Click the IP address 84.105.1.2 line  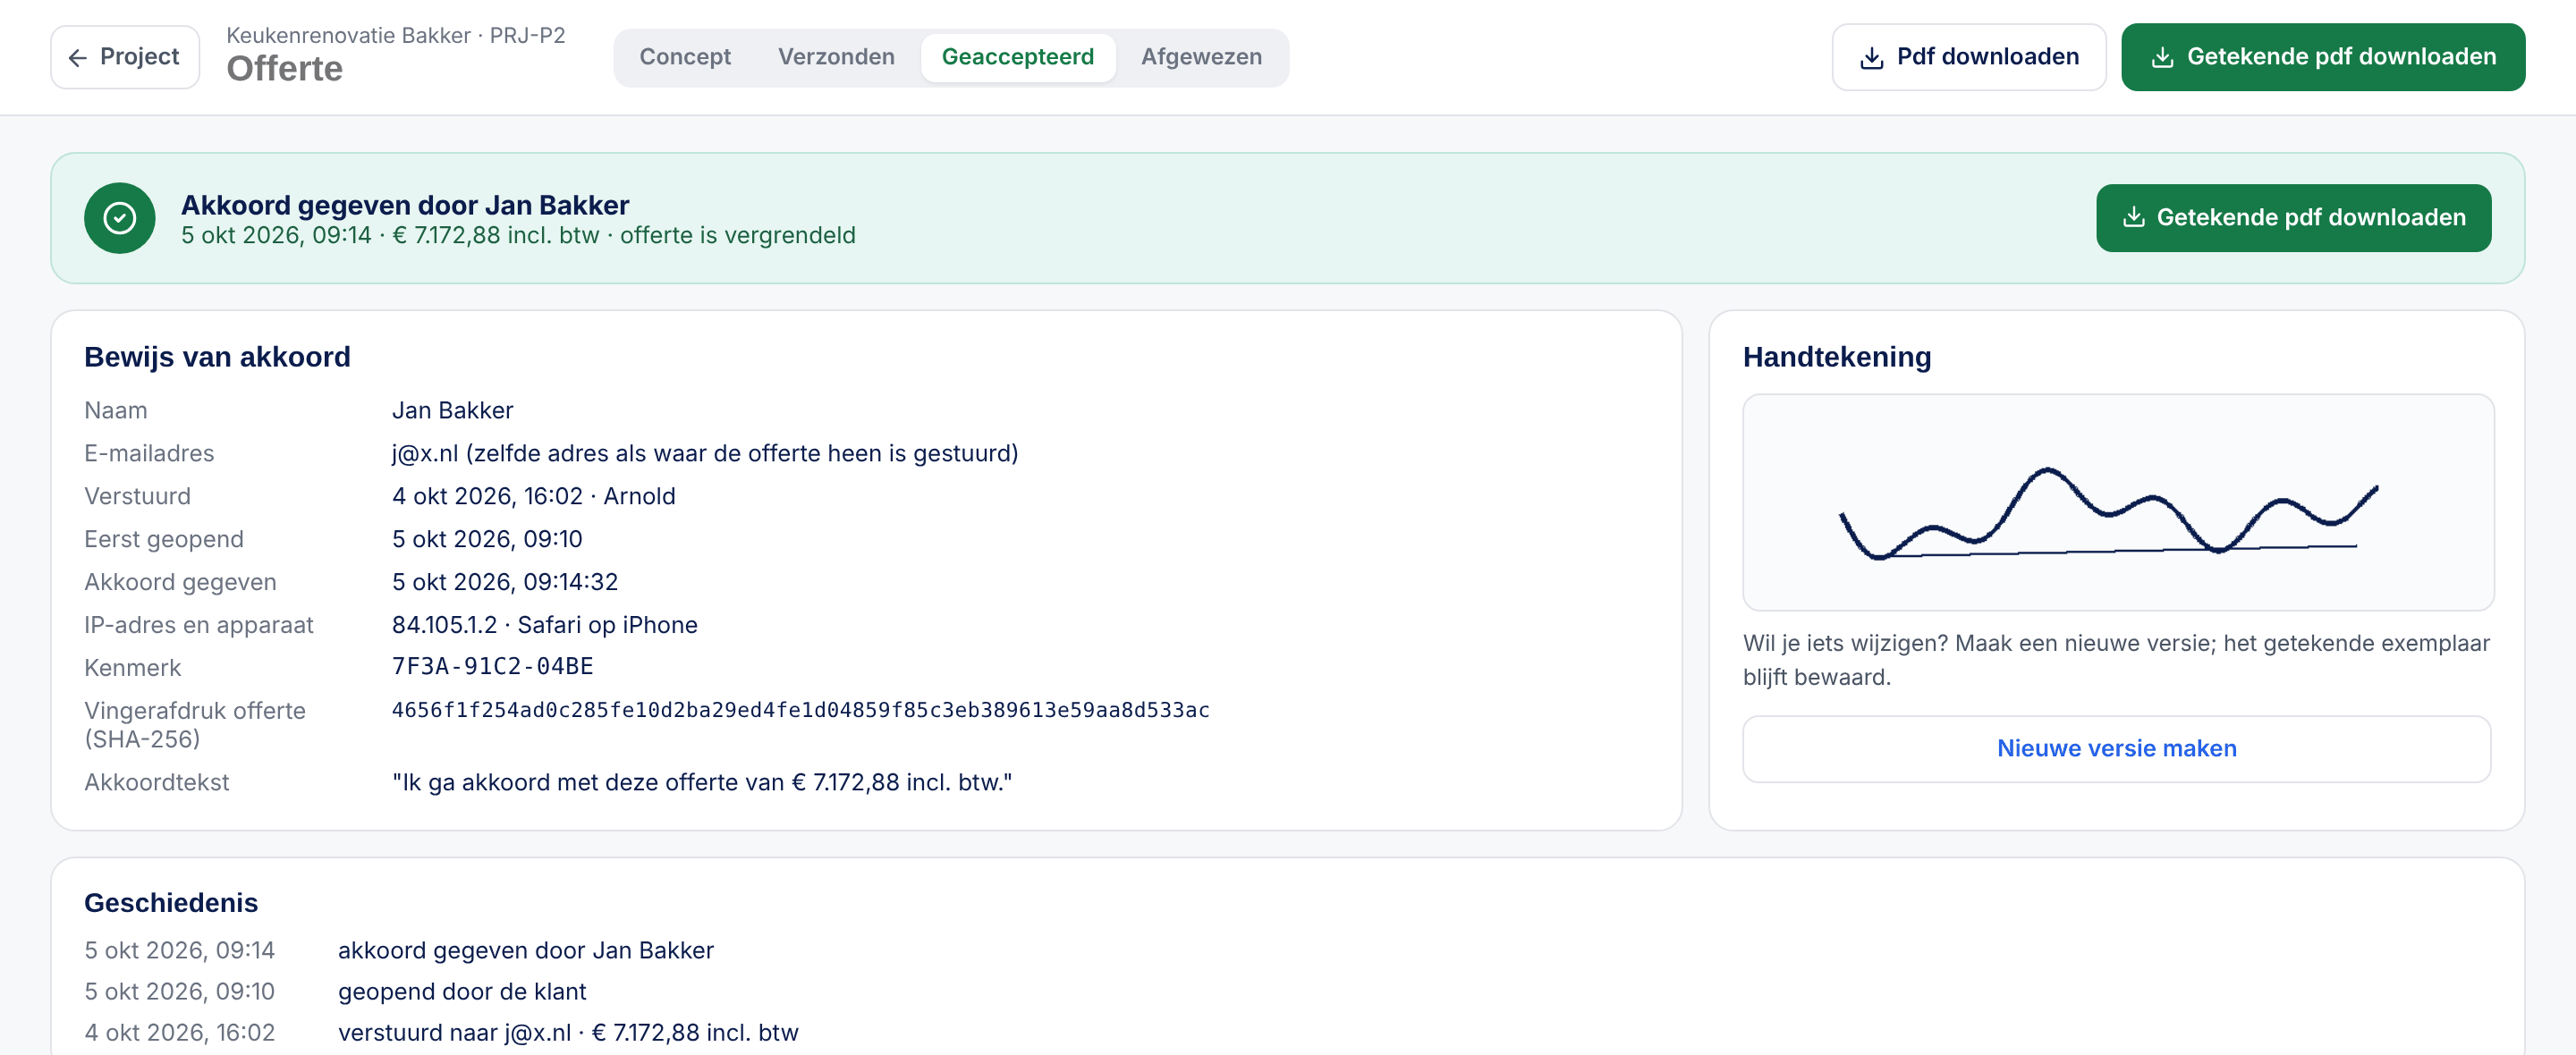pos(545,625)
